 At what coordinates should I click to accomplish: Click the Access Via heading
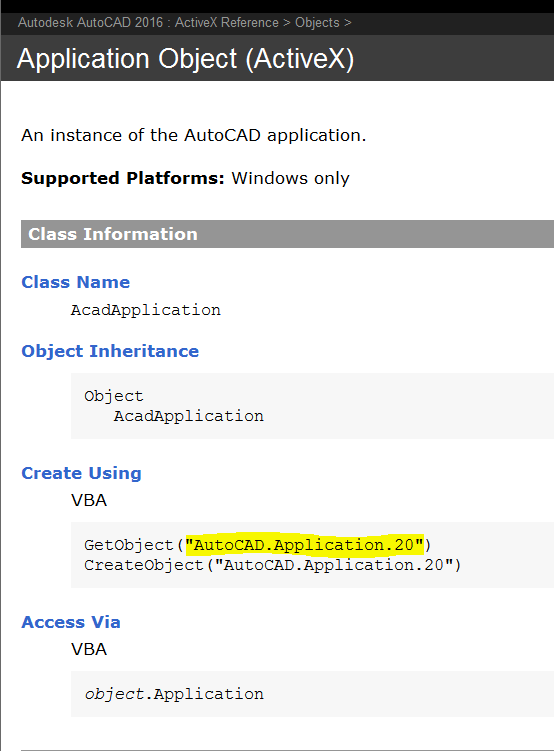71,622
